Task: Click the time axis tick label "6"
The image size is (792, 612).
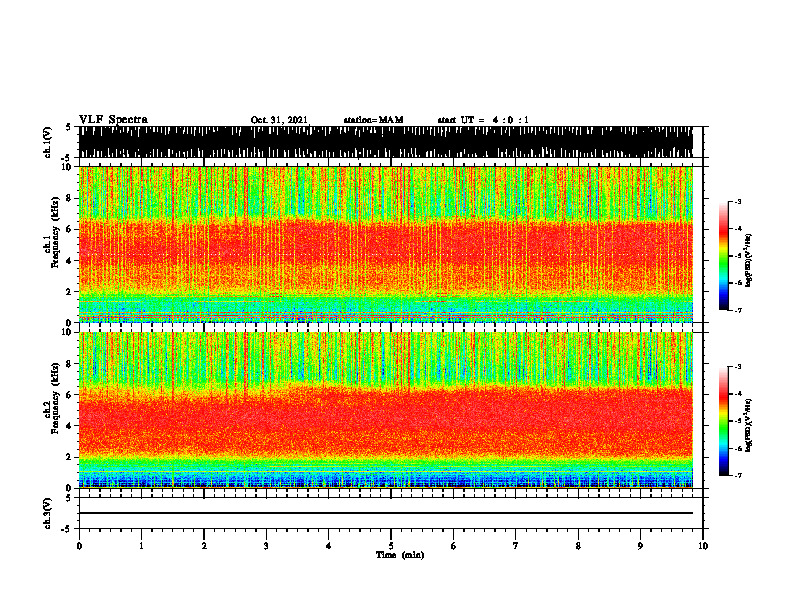Action: click(454, 546)
